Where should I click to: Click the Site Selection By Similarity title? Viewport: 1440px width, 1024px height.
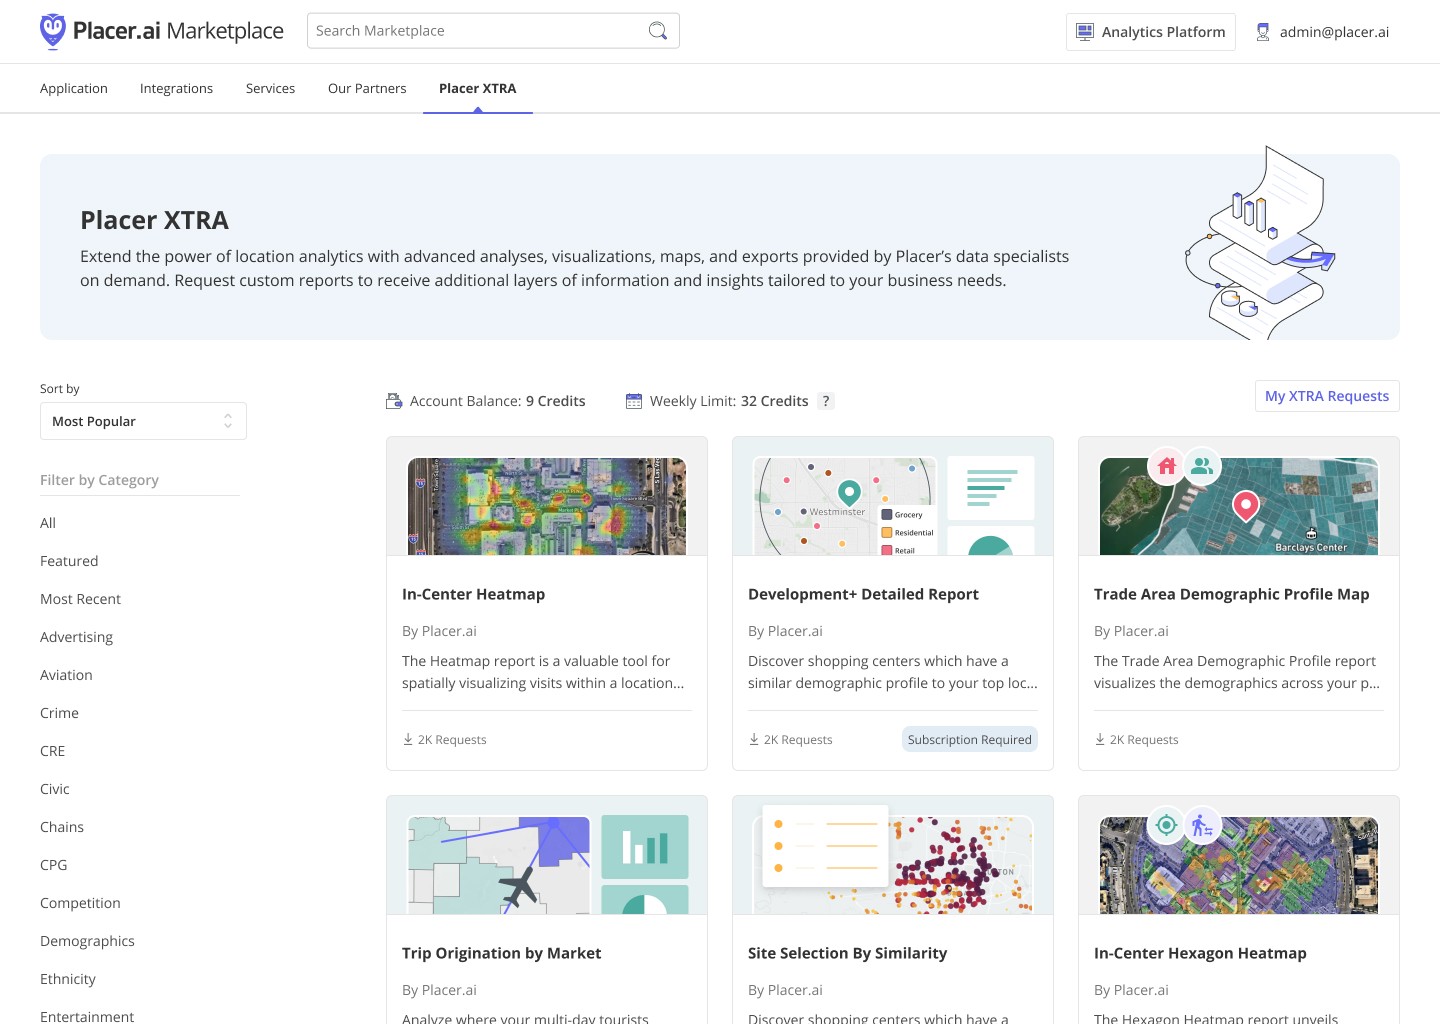[847, 953]
